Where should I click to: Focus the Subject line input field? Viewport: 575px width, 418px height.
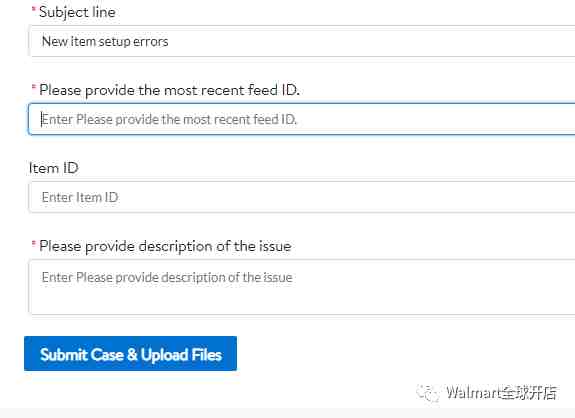[x=302, y=41]
